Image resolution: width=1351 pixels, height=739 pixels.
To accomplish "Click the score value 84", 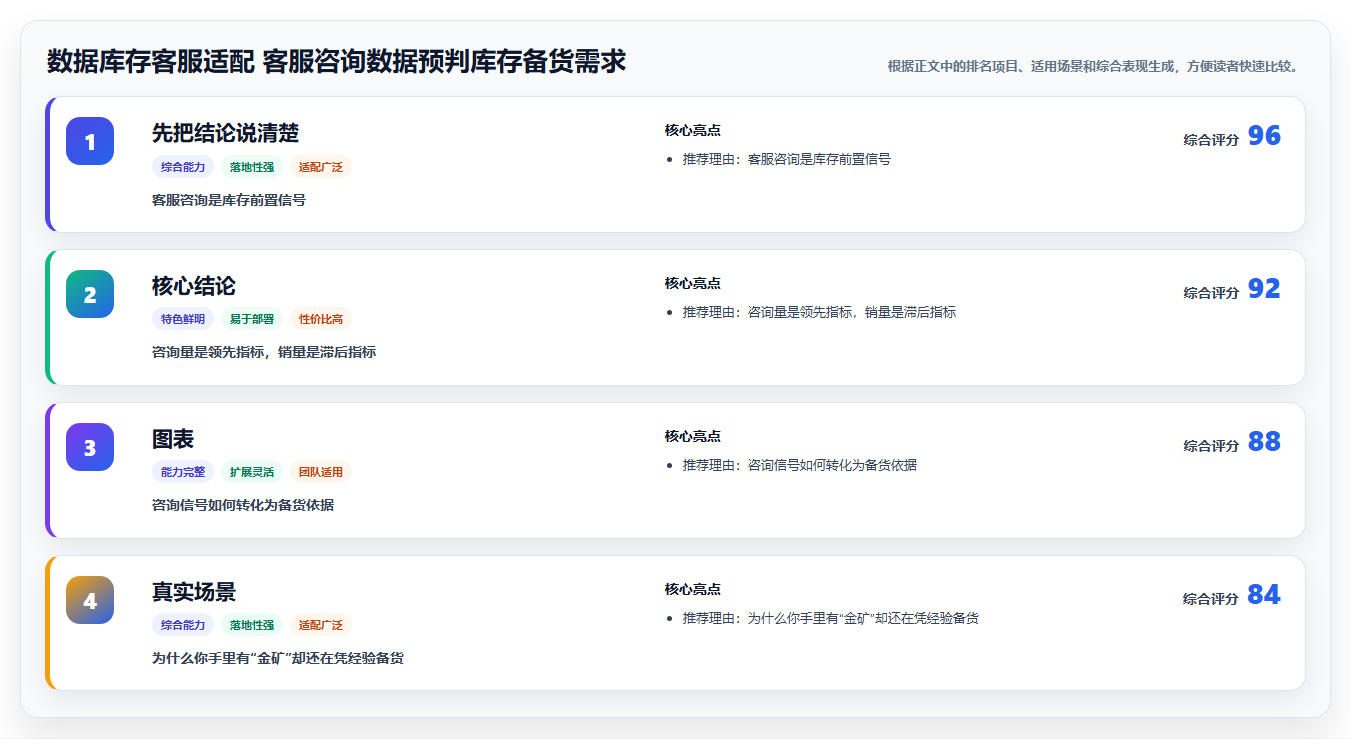I will [x=1264, y=595].
